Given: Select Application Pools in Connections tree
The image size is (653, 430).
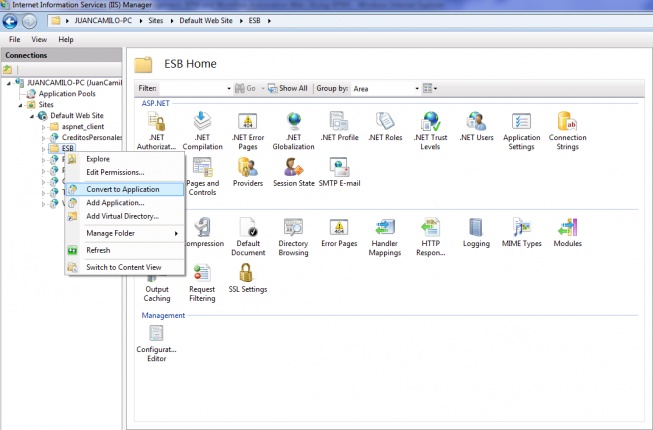Looking at the screenshot, I should (x=67, y=94).
